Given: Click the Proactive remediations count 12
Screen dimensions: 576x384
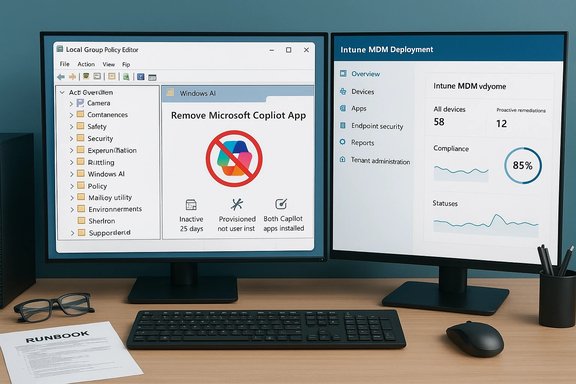Looking at the screenshot, I should (x=501, y=123).
